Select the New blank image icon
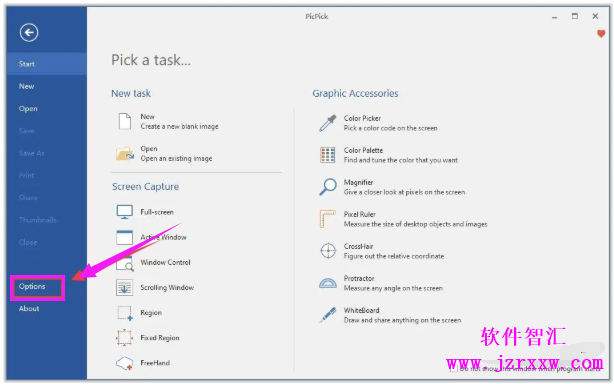The image size is (614, 384). pos(125,121)
